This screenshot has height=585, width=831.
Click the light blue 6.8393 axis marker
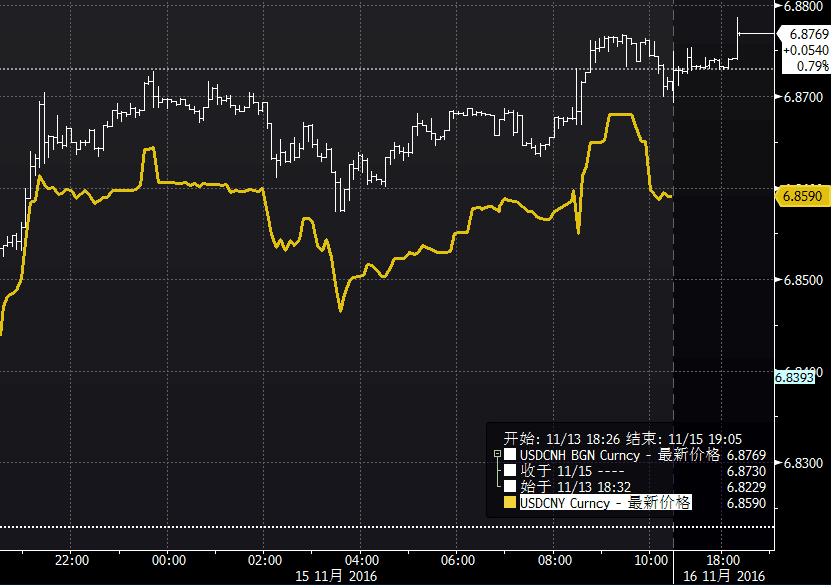796,377
